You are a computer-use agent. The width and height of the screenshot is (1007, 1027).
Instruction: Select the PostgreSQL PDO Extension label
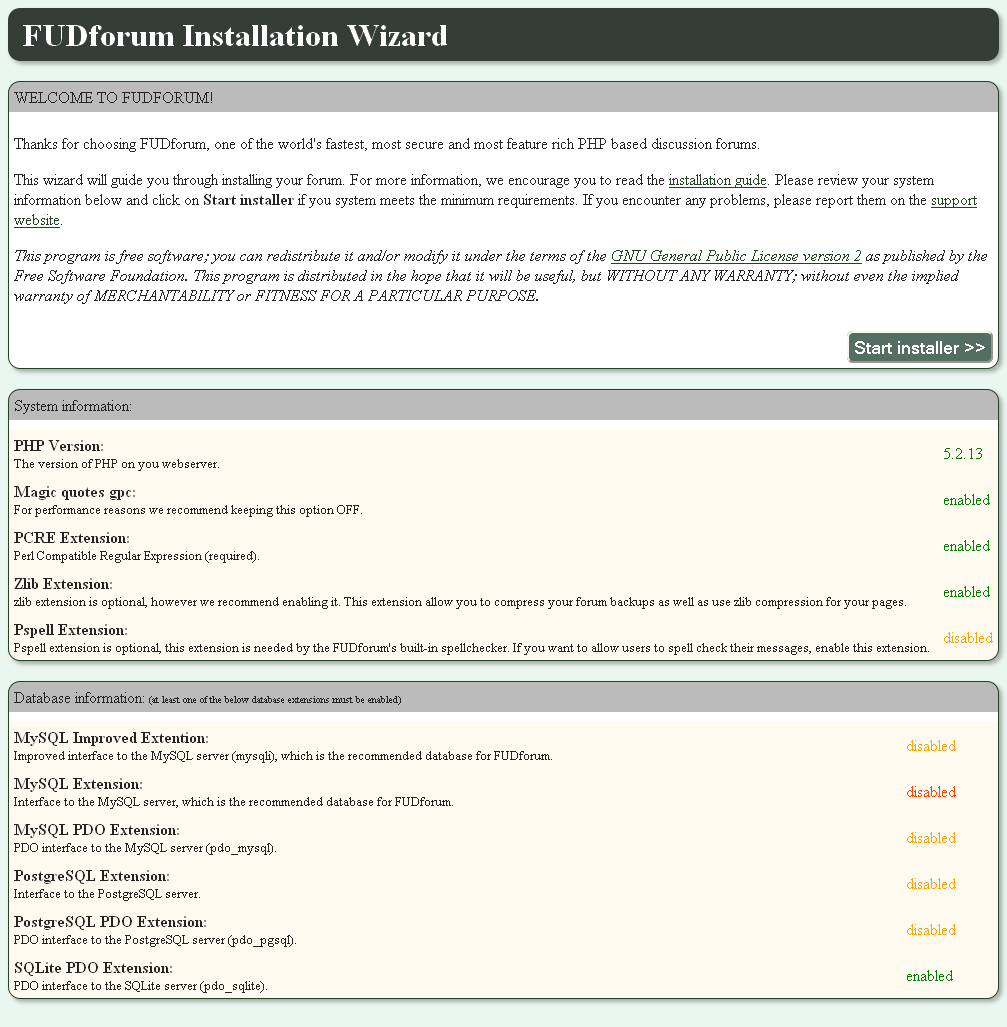[110, 922]
